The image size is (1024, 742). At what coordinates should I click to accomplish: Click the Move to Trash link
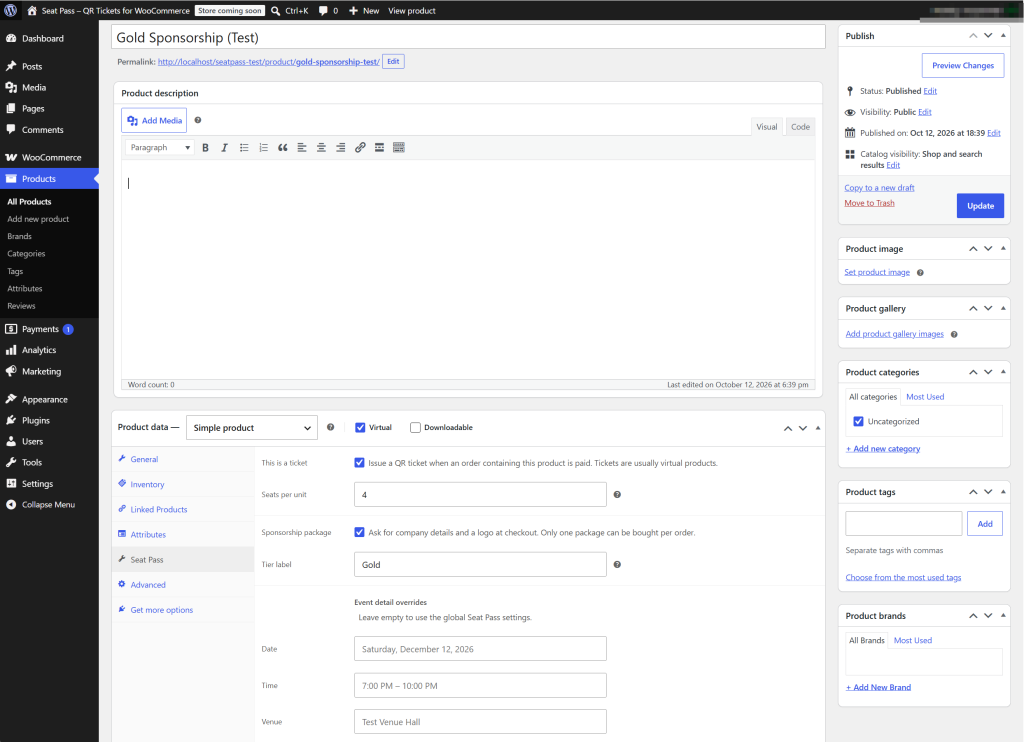pyautogui.click(x=869, y=203)
